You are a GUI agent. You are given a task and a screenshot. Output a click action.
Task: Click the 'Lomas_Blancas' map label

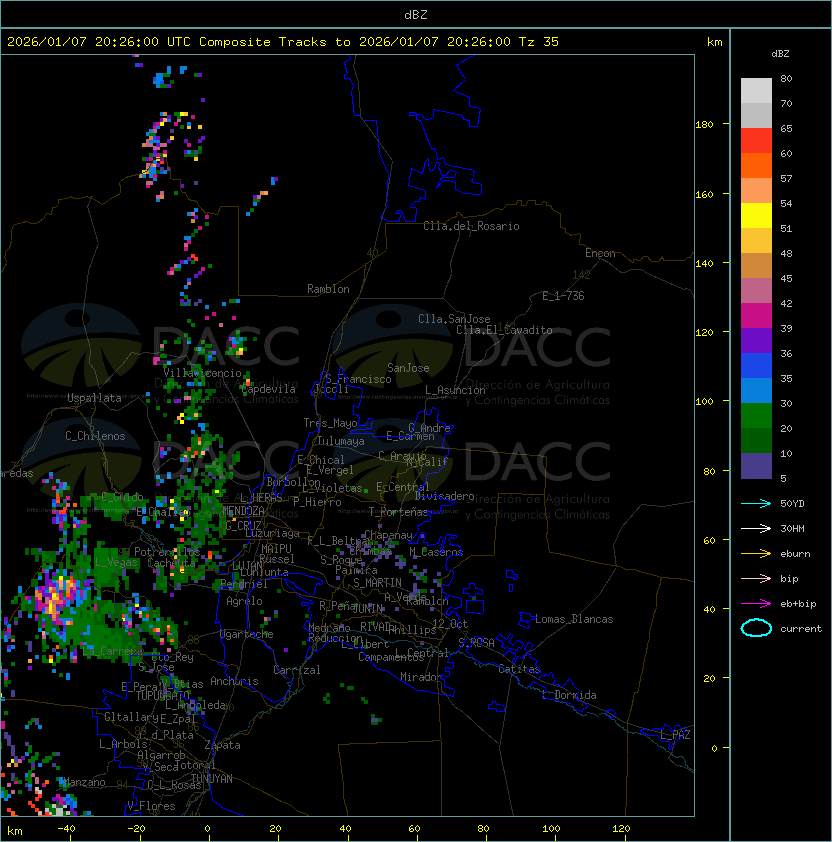pyautogui.click(x=574, y=619)
